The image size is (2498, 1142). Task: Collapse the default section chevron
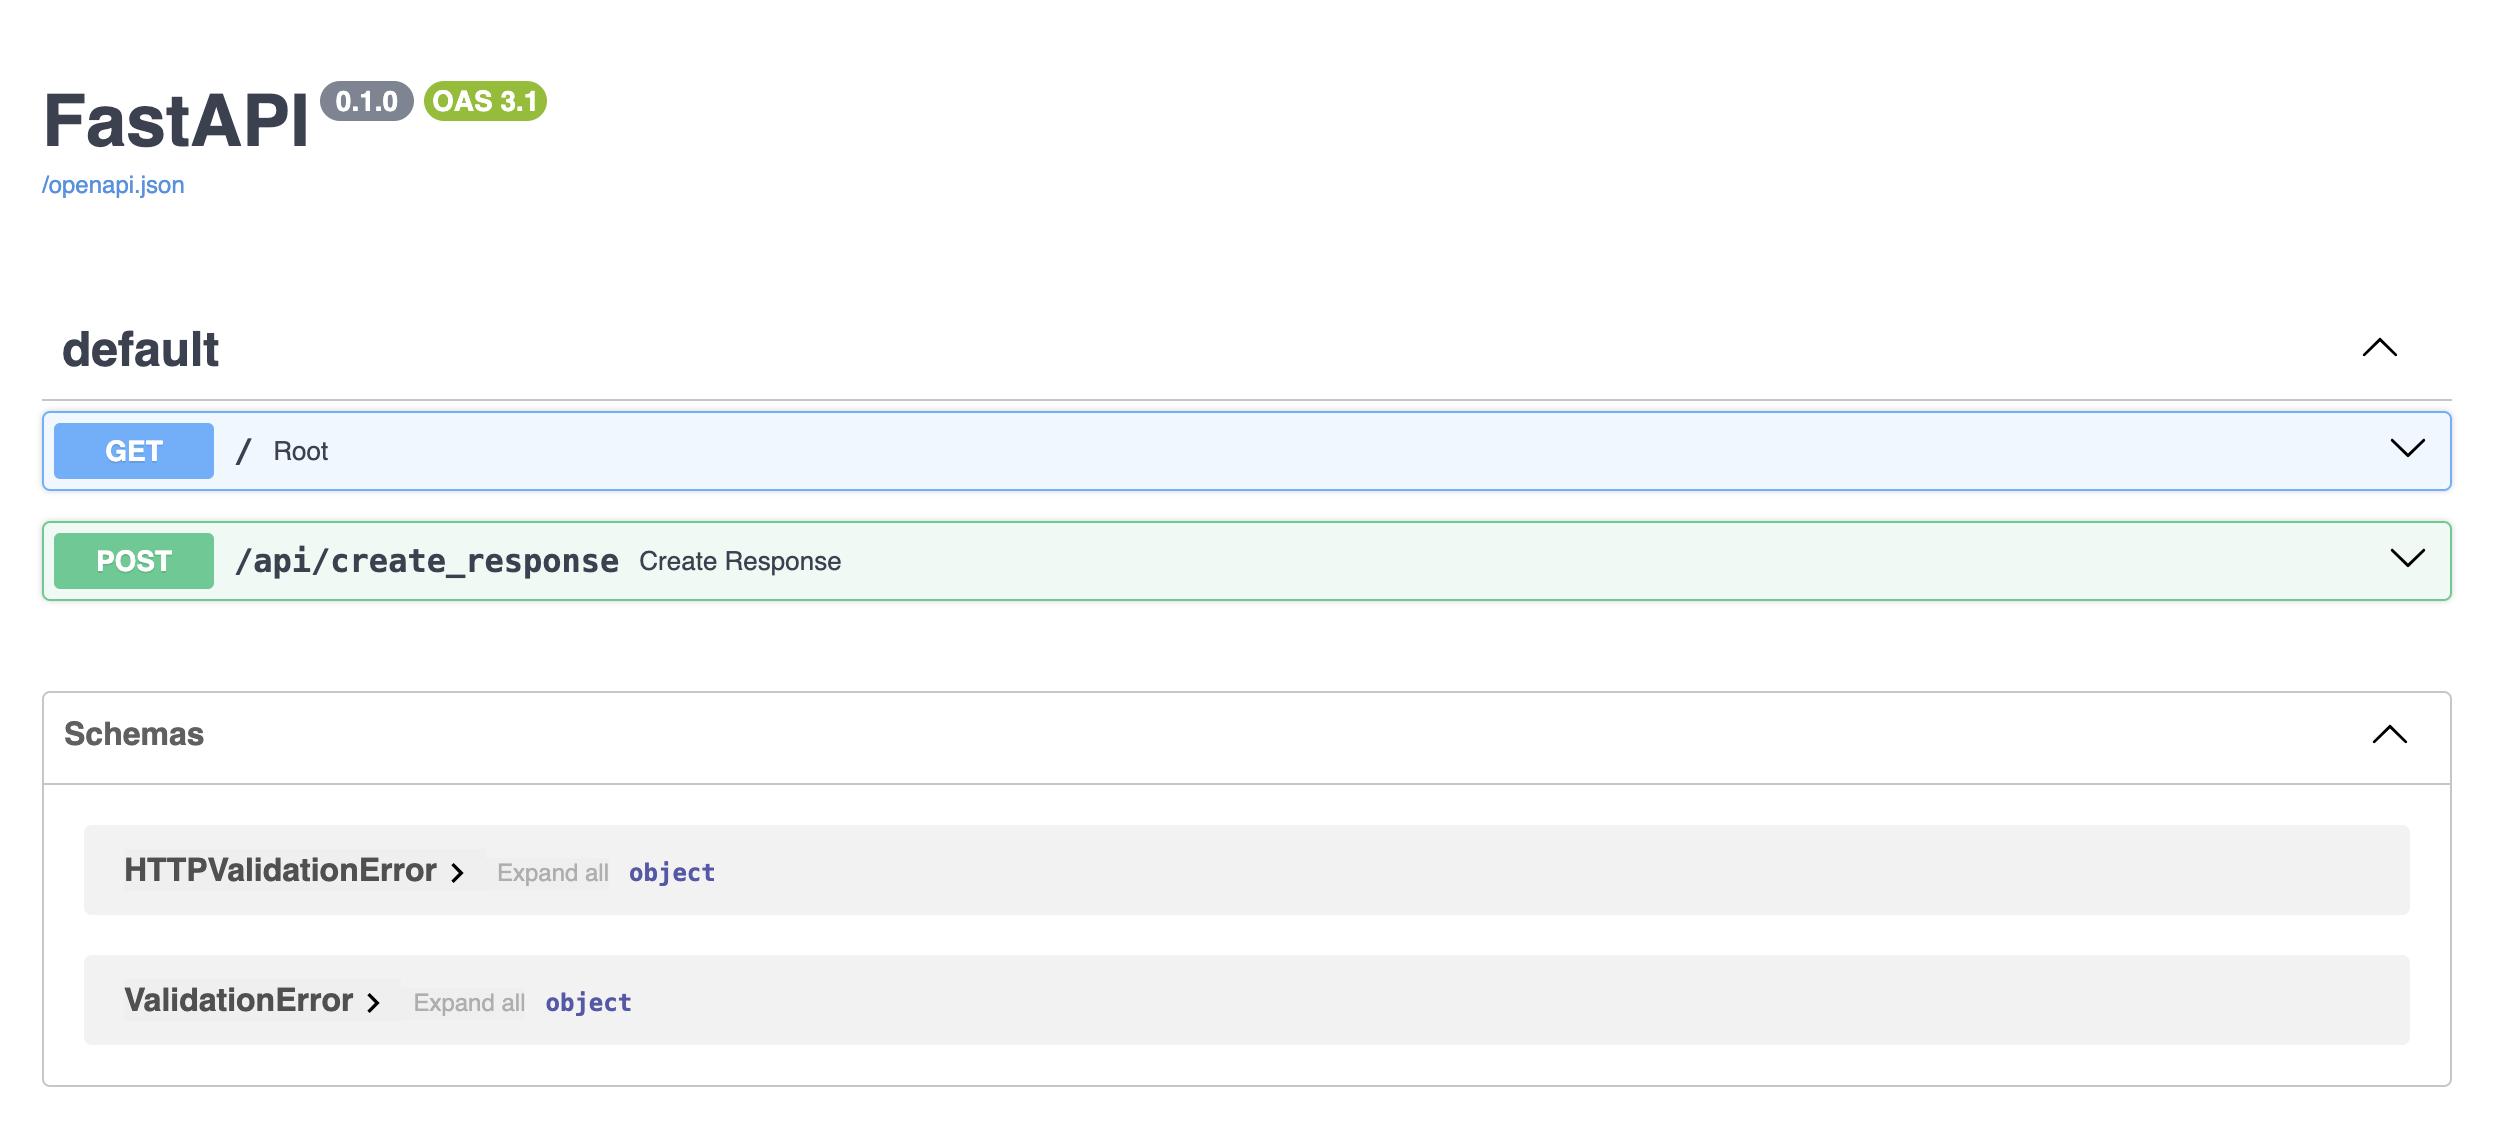2380,348
